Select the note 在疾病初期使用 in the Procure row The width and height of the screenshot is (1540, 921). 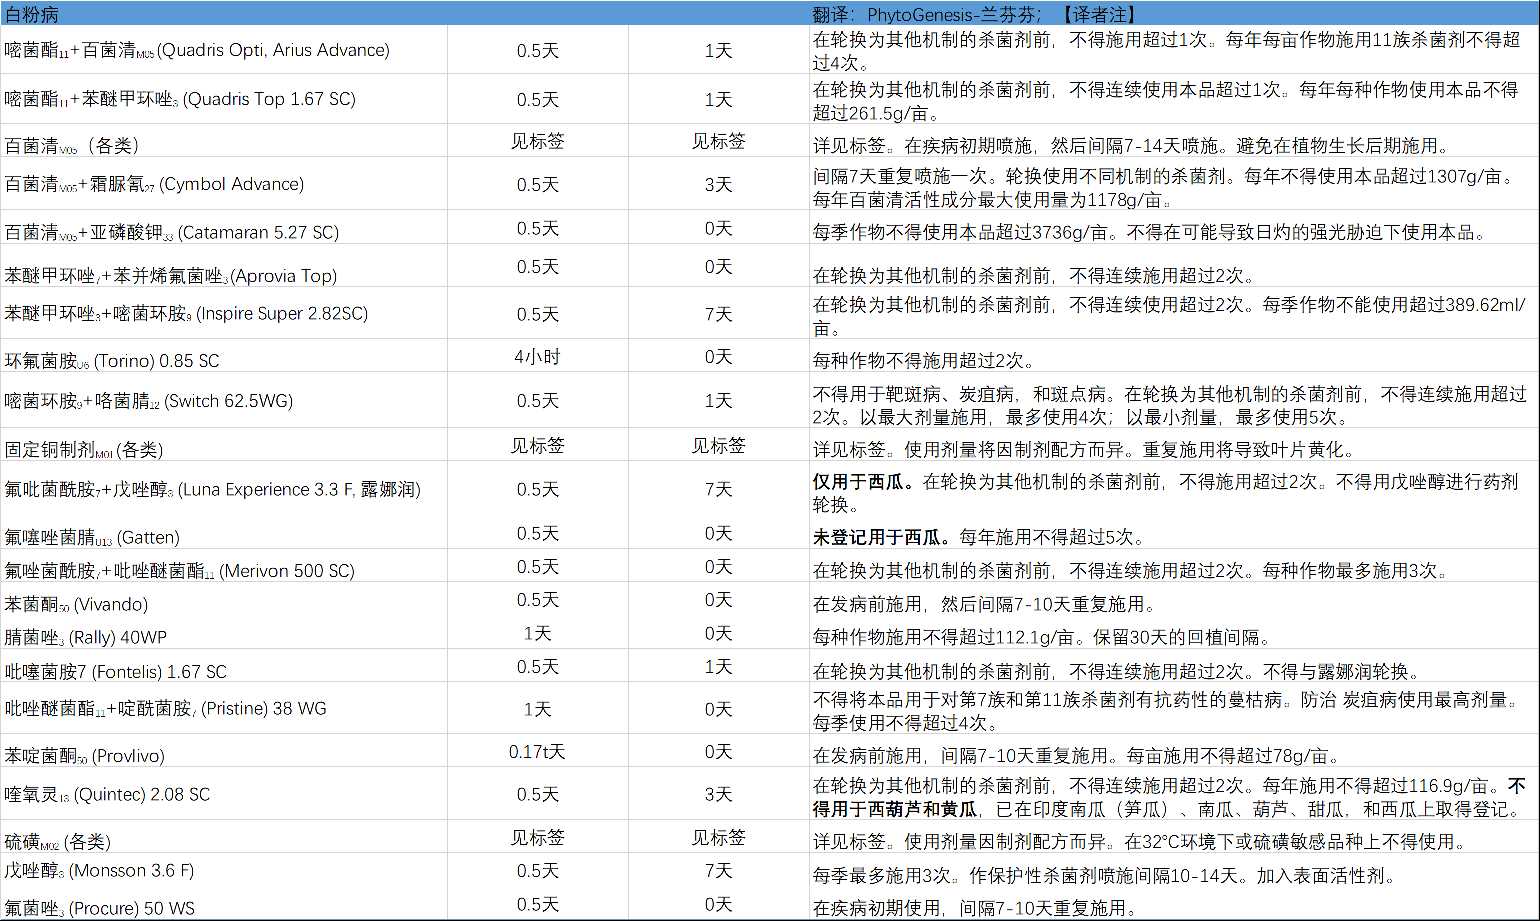[x=1174, y=905]
